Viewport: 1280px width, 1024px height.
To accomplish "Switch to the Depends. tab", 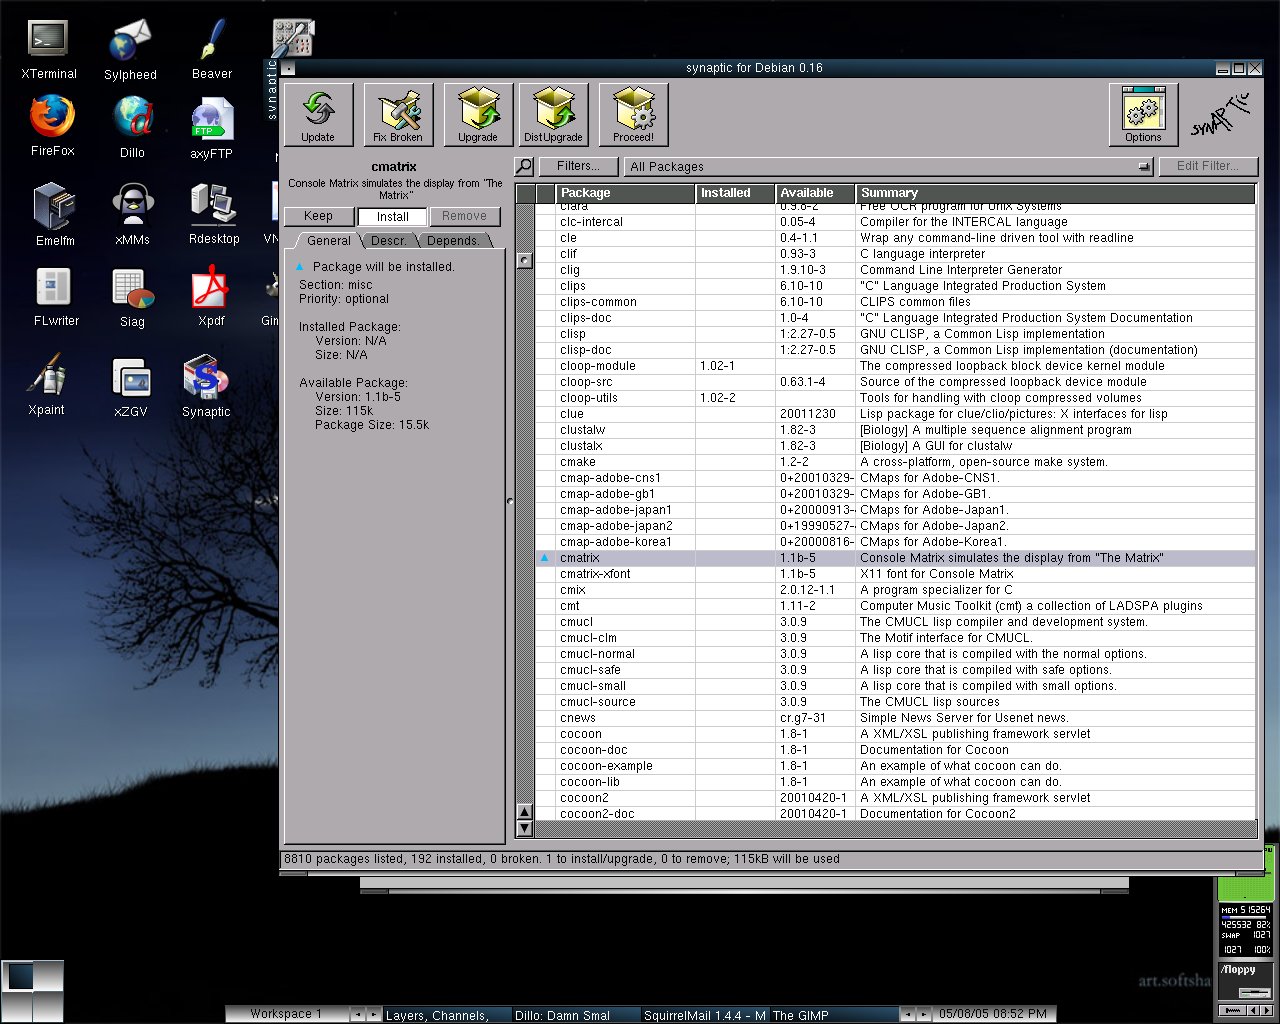I will coord(453,241).
